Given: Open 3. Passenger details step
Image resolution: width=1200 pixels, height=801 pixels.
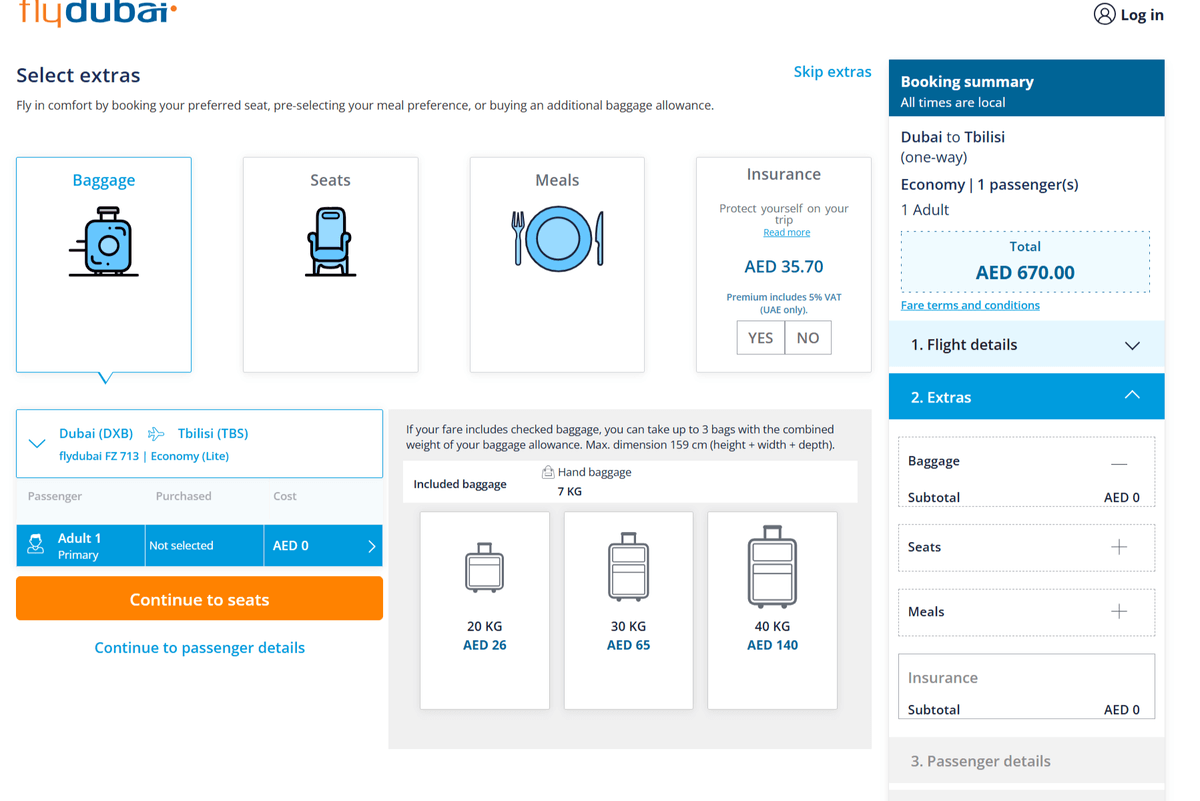Looking at the screenshot, I should 1027,761.
